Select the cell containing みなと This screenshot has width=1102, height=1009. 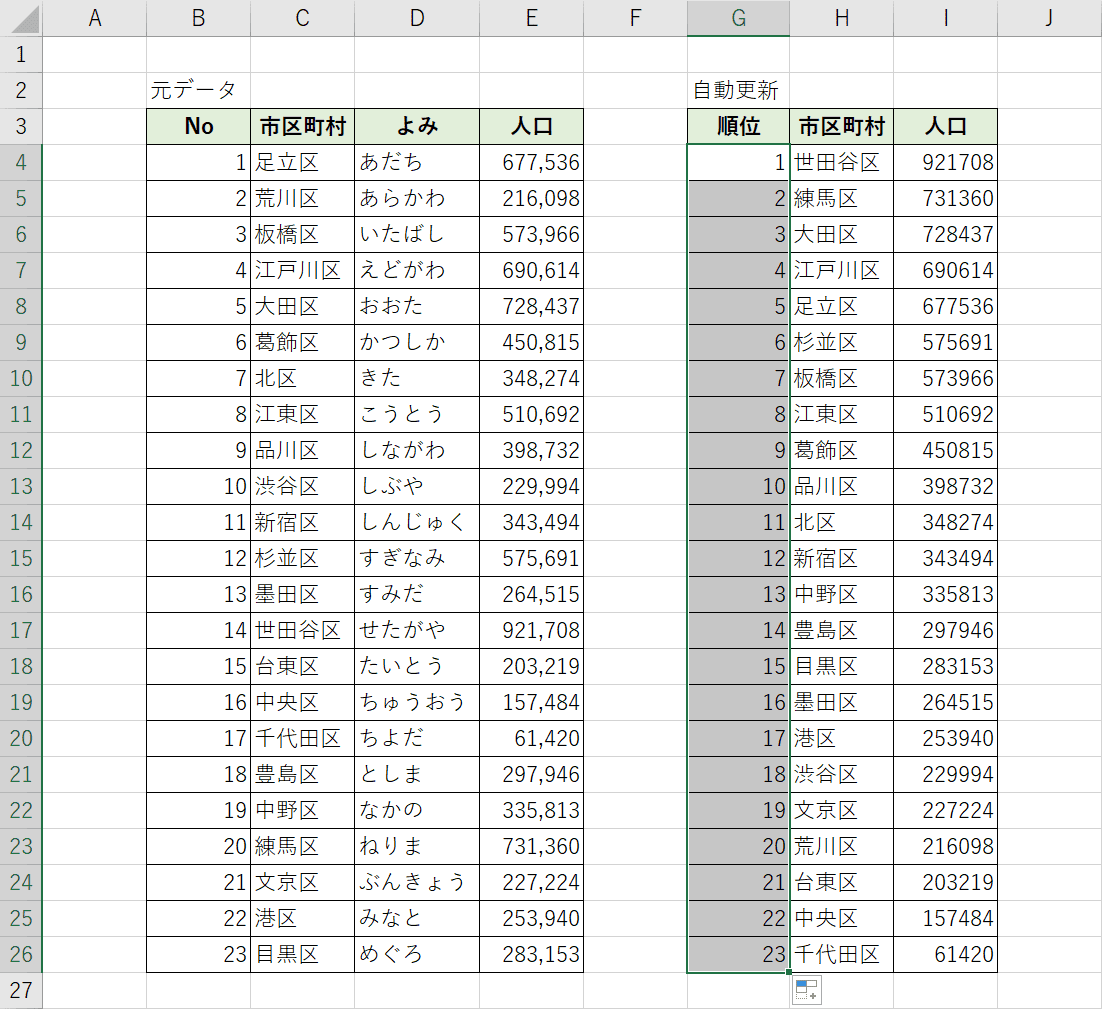click(417, 918)
